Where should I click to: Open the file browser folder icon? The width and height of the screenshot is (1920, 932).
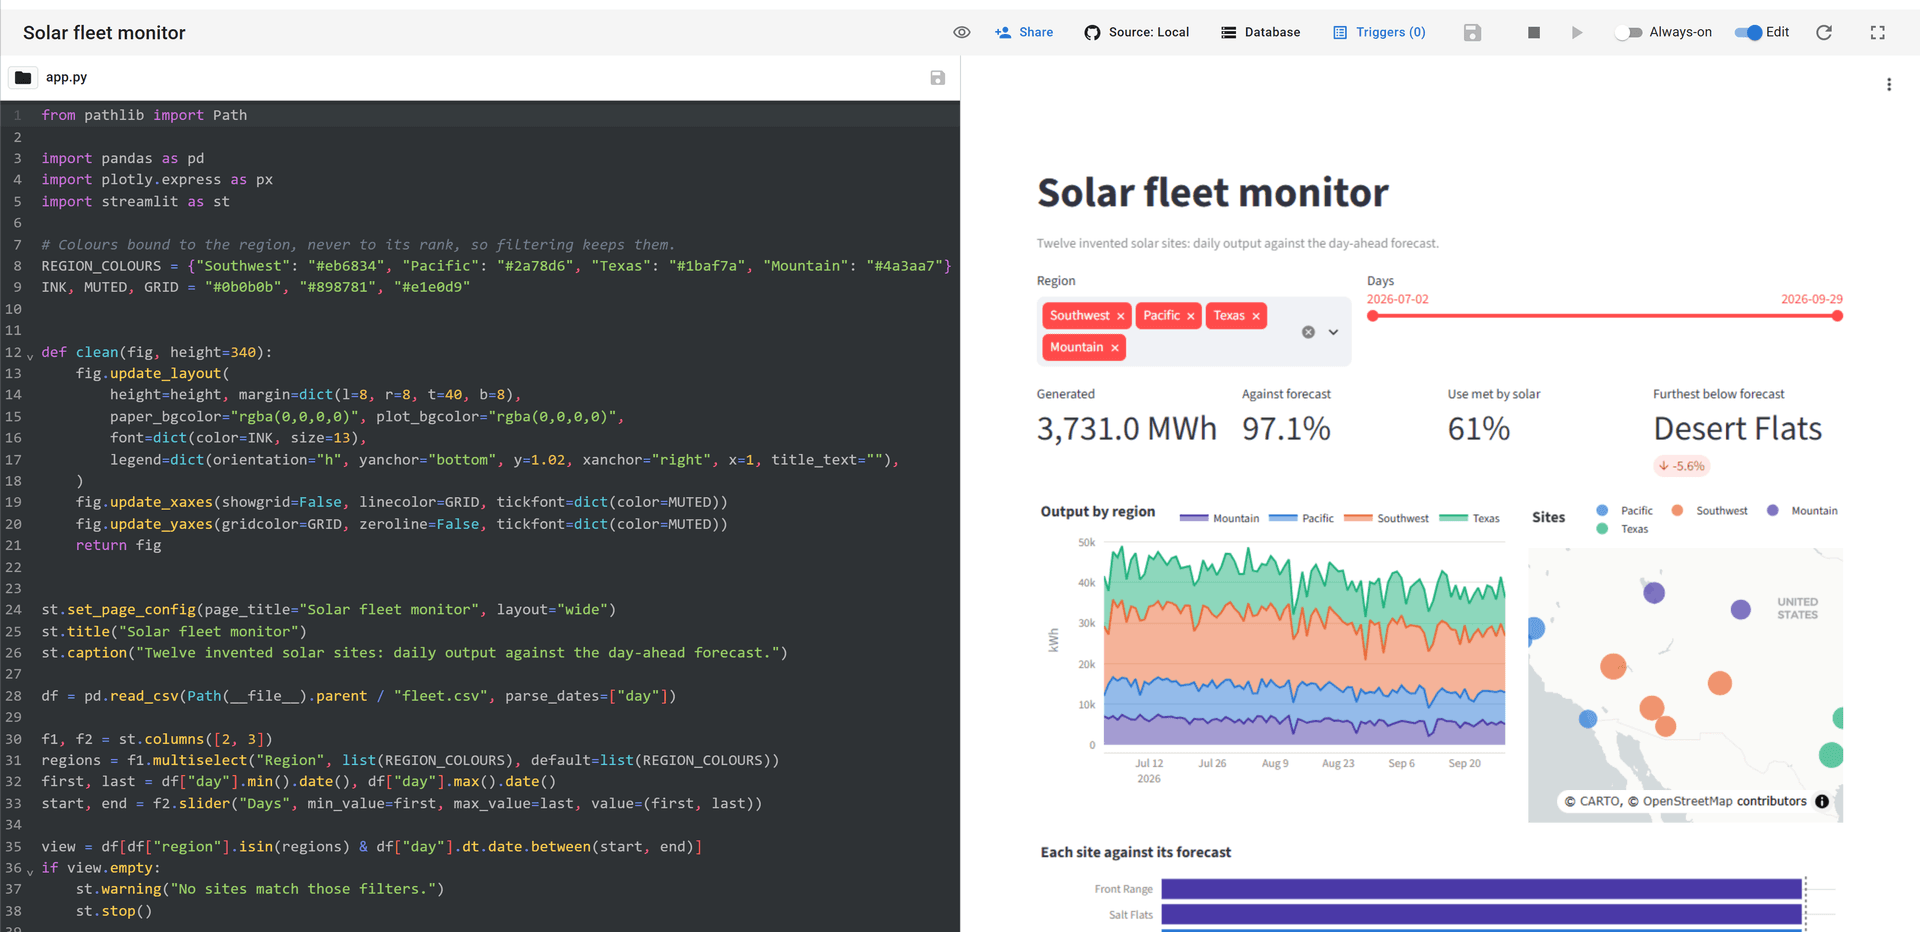coord(23,77)
